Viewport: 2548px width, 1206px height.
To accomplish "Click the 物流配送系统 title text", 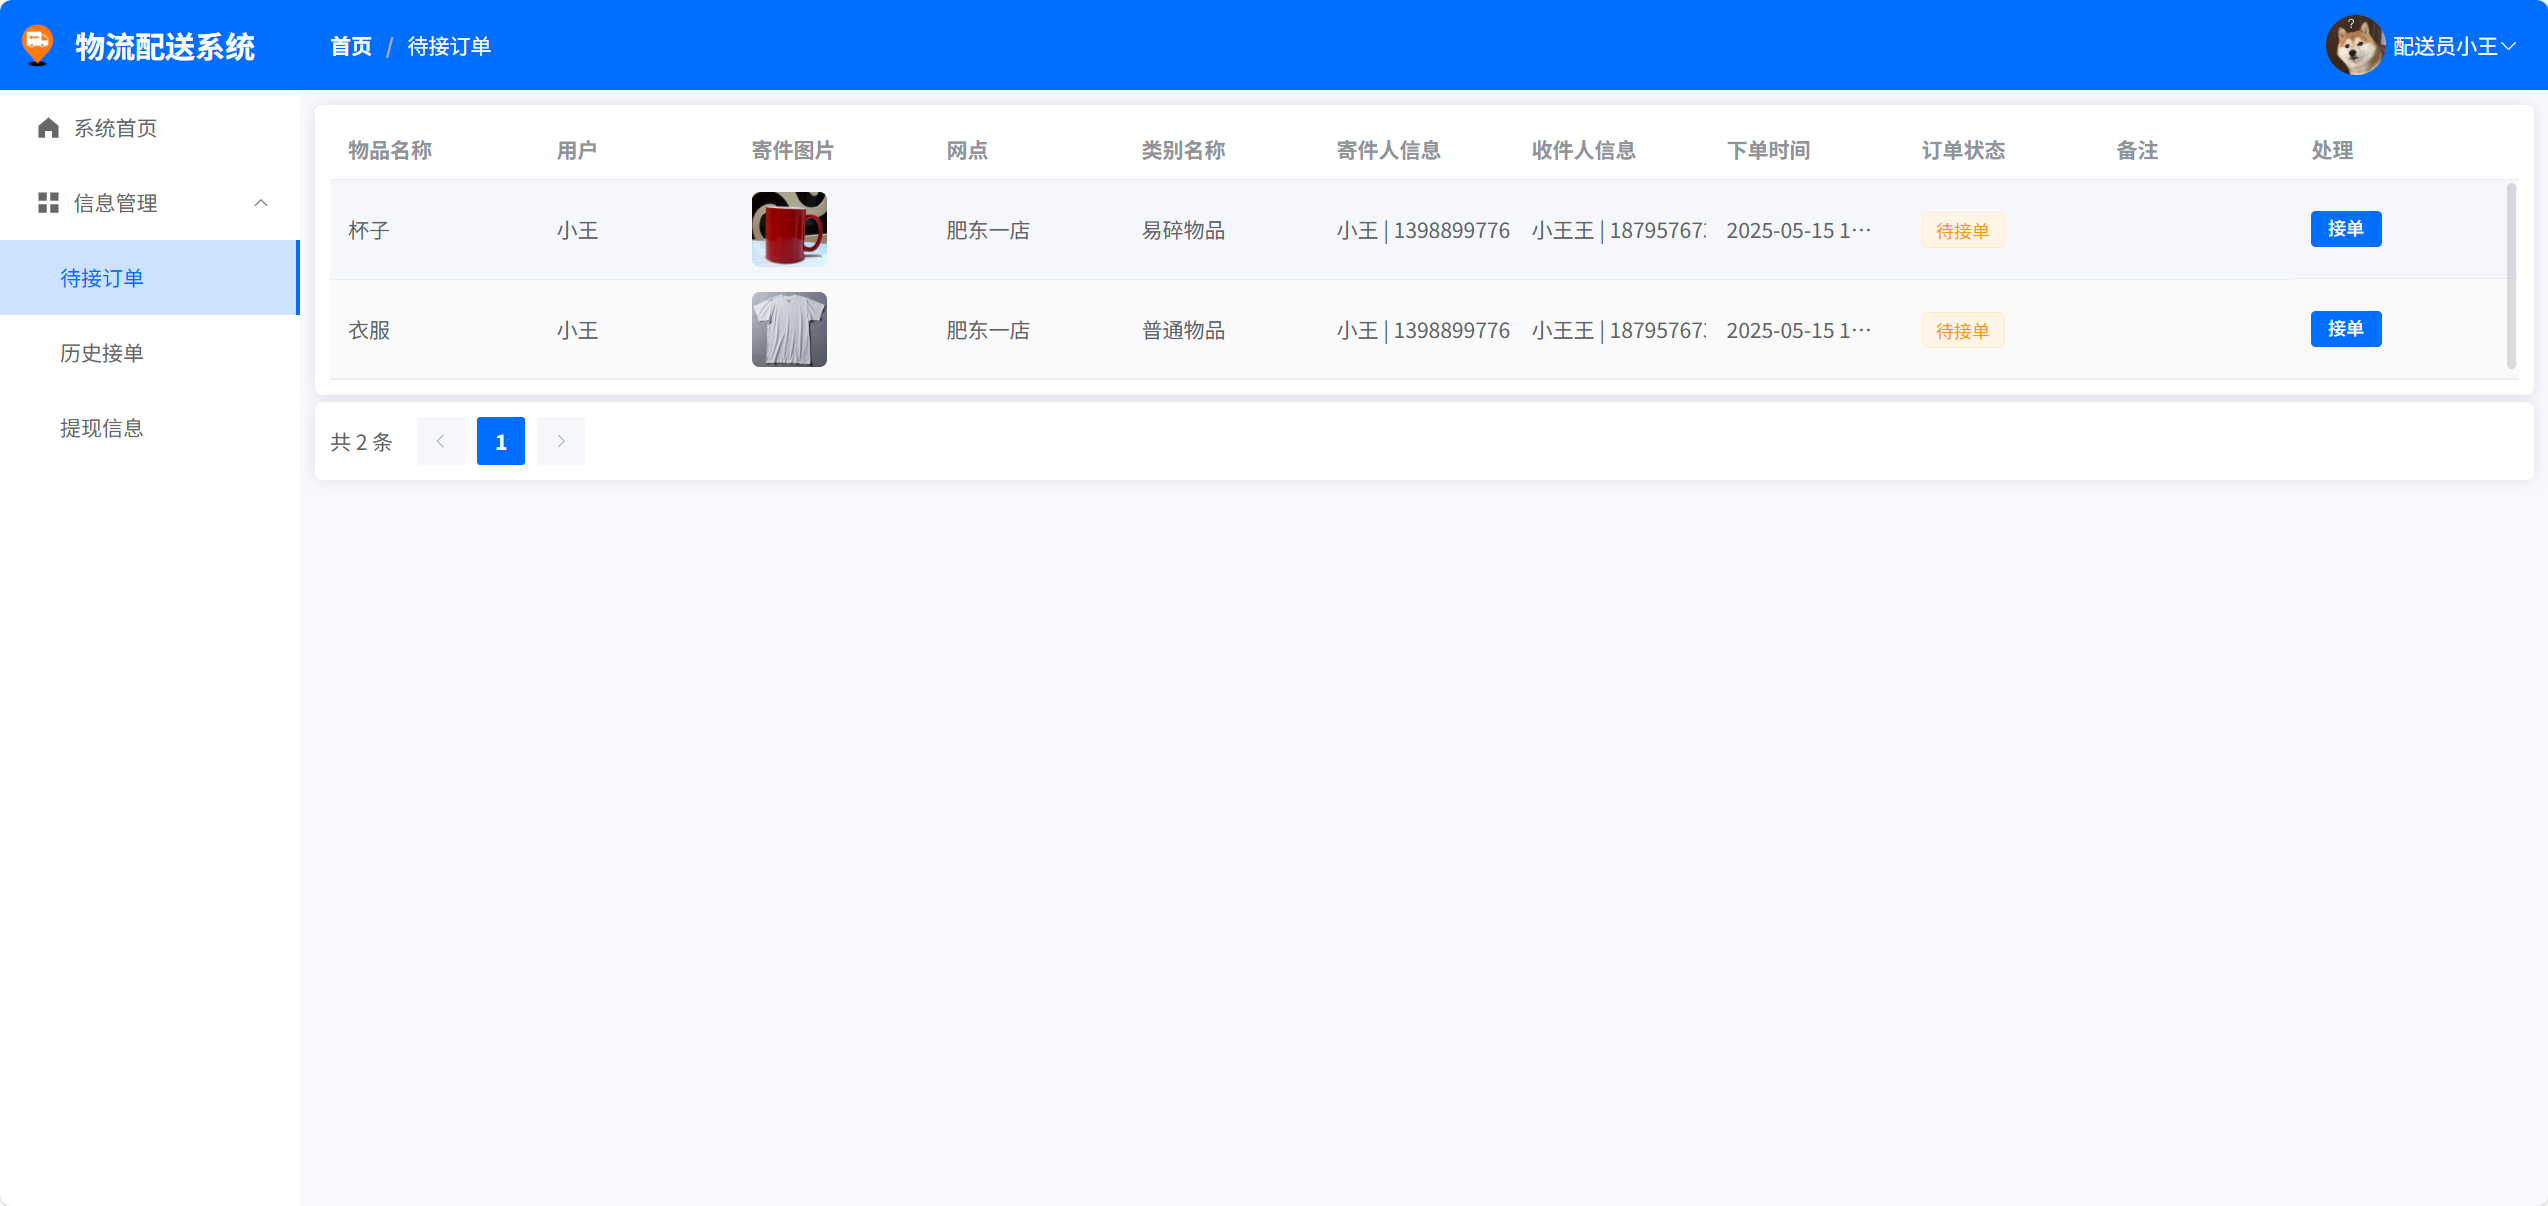I will pyautogui.click(x=165, y=46).
